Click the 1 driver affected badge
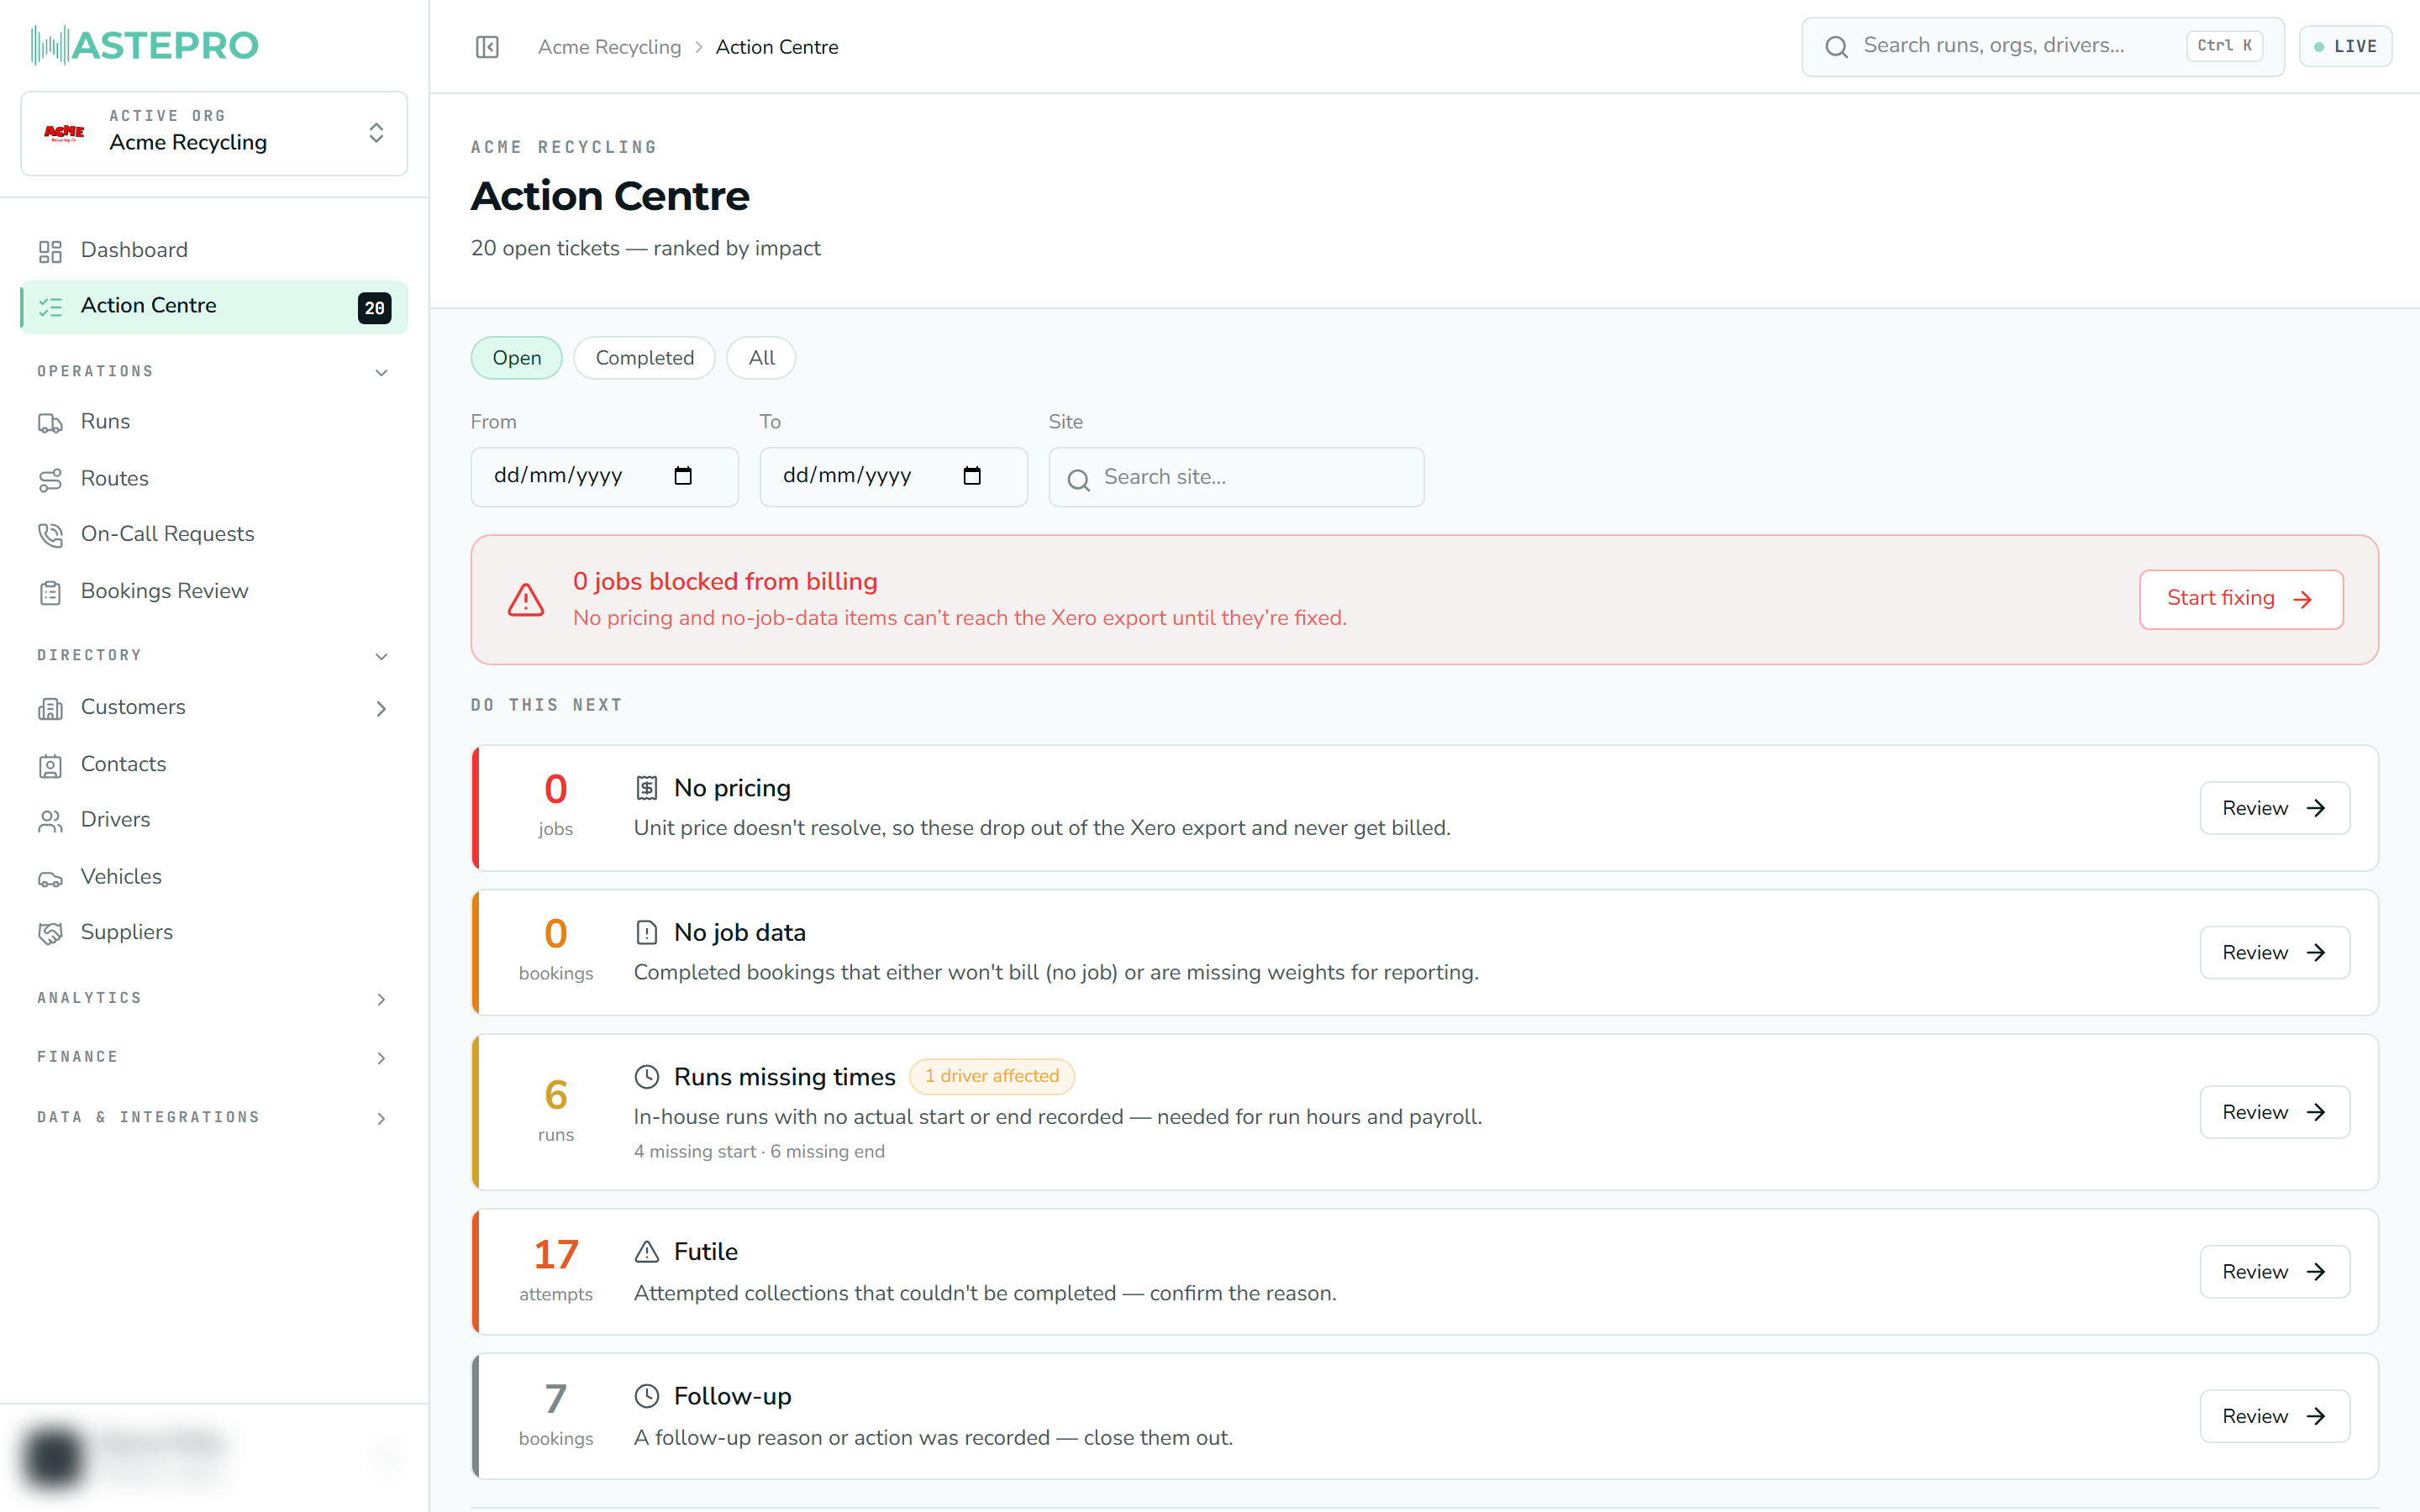 click(991, 1076)
